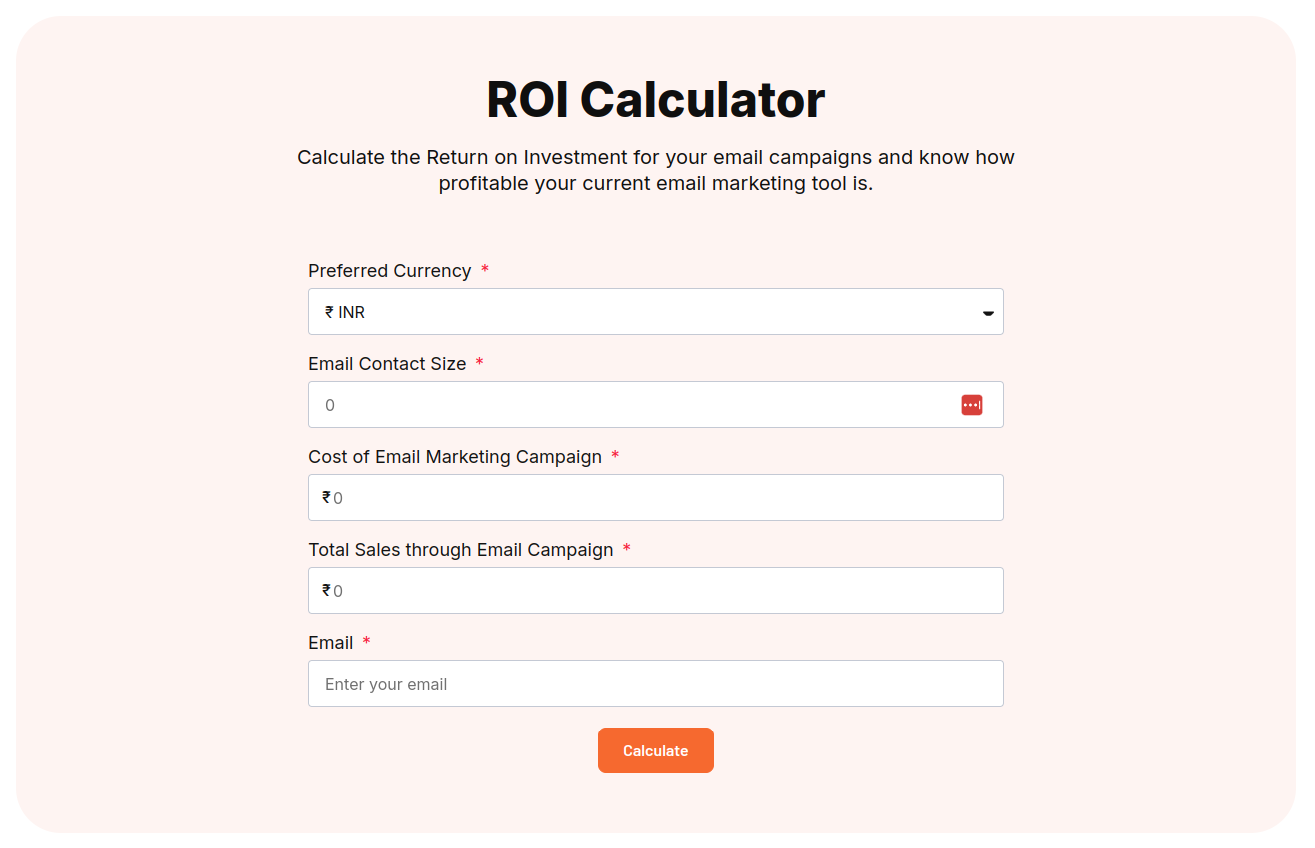Click the rupee symbol in Cost of Email Marketing field
This screenshot has width=1315, height=848.
click(x=325, y=497)
